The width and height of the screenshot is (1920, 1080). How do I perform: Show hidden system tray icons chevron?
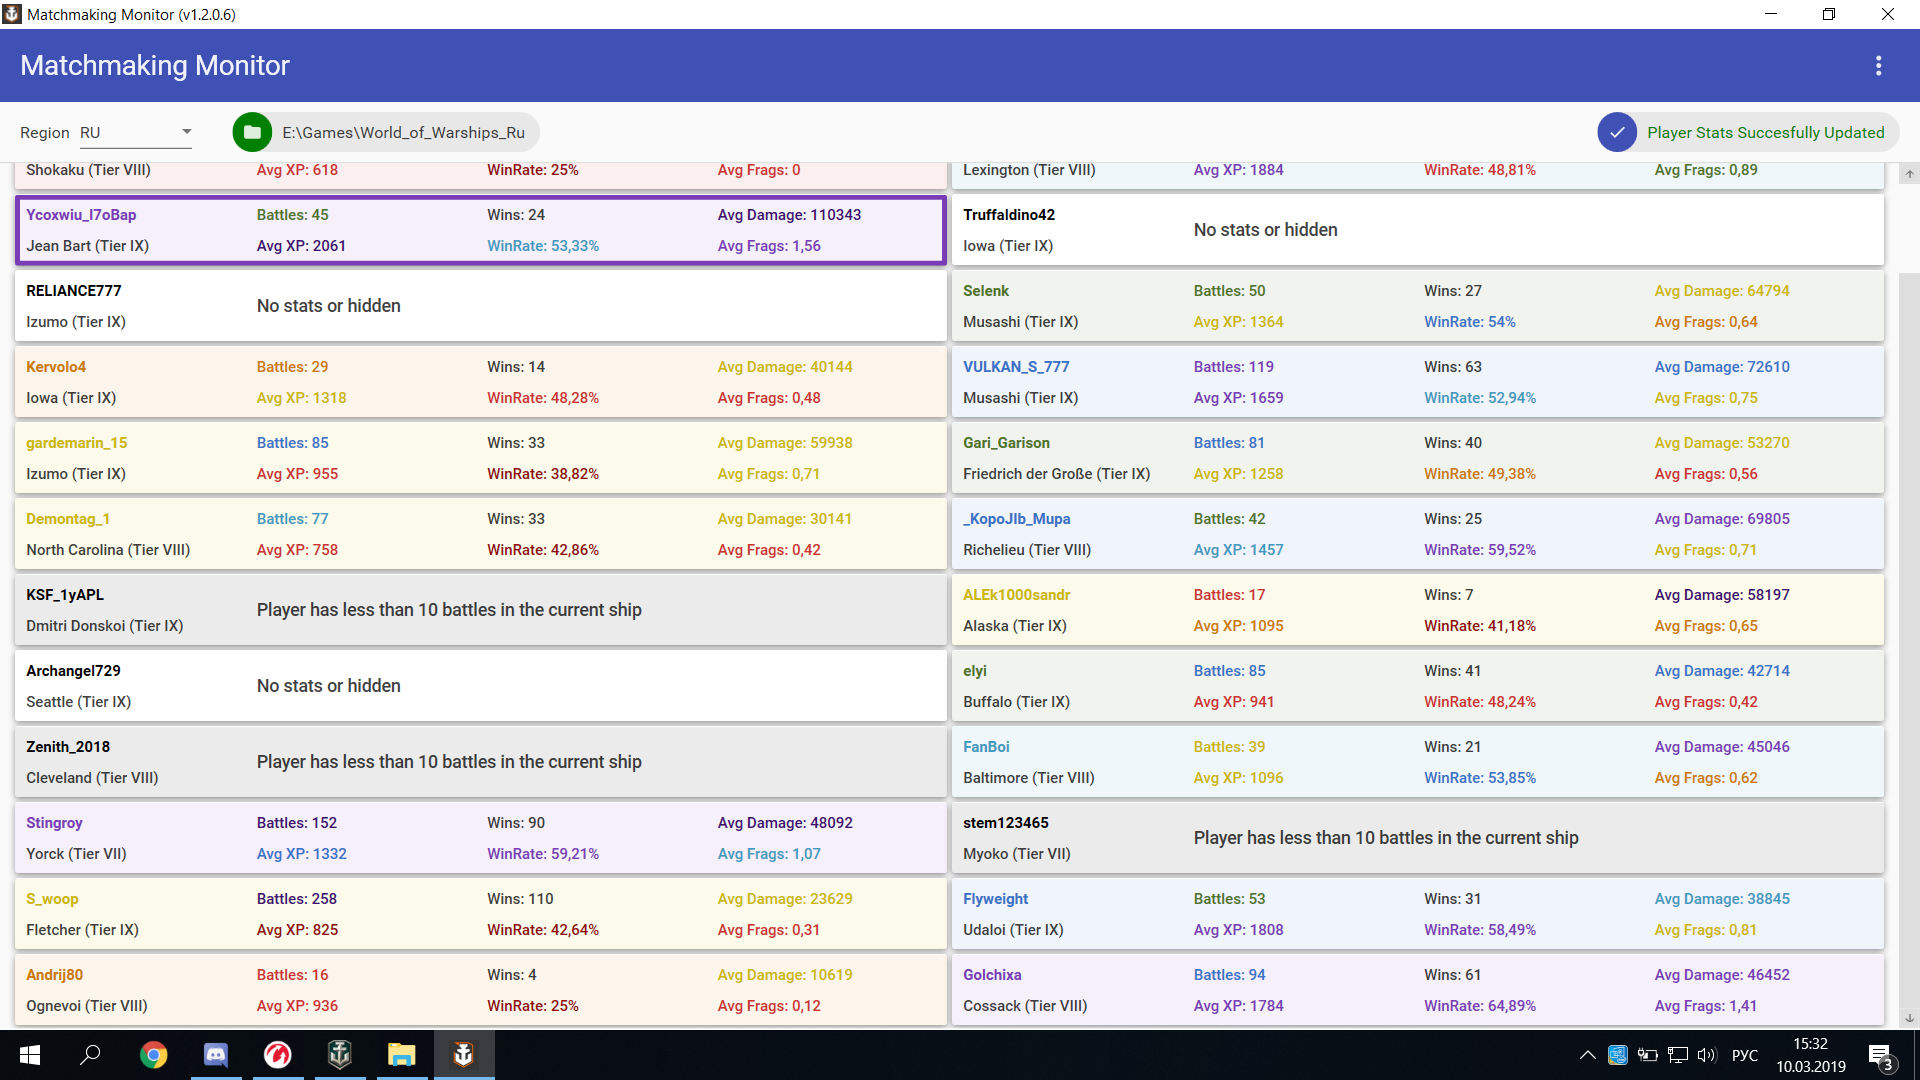click(1587, 1055)
